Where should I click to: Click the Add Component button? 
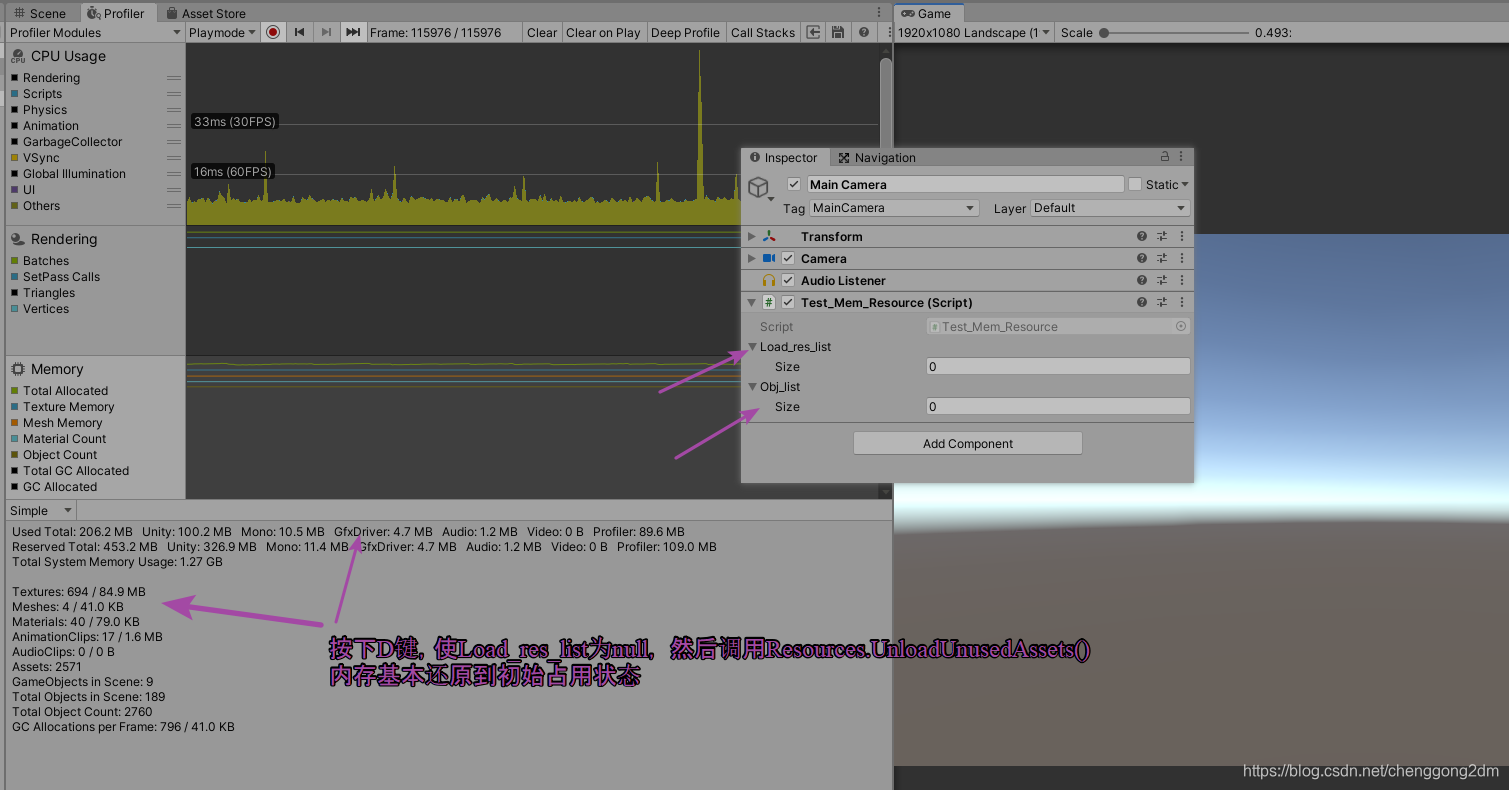click(967, 443)
